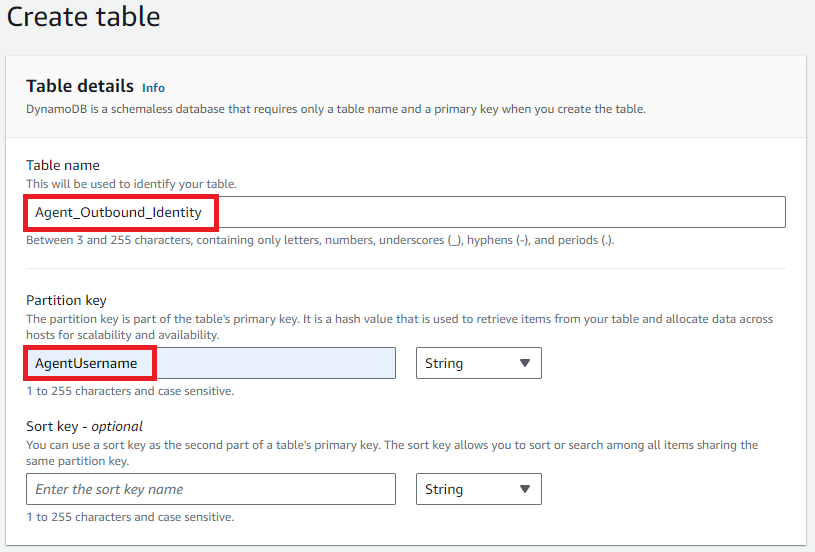Screen dimensions: 815x552
Task: Click 'This will be used to identify your table.'
Action: click(x=132, y=184)
